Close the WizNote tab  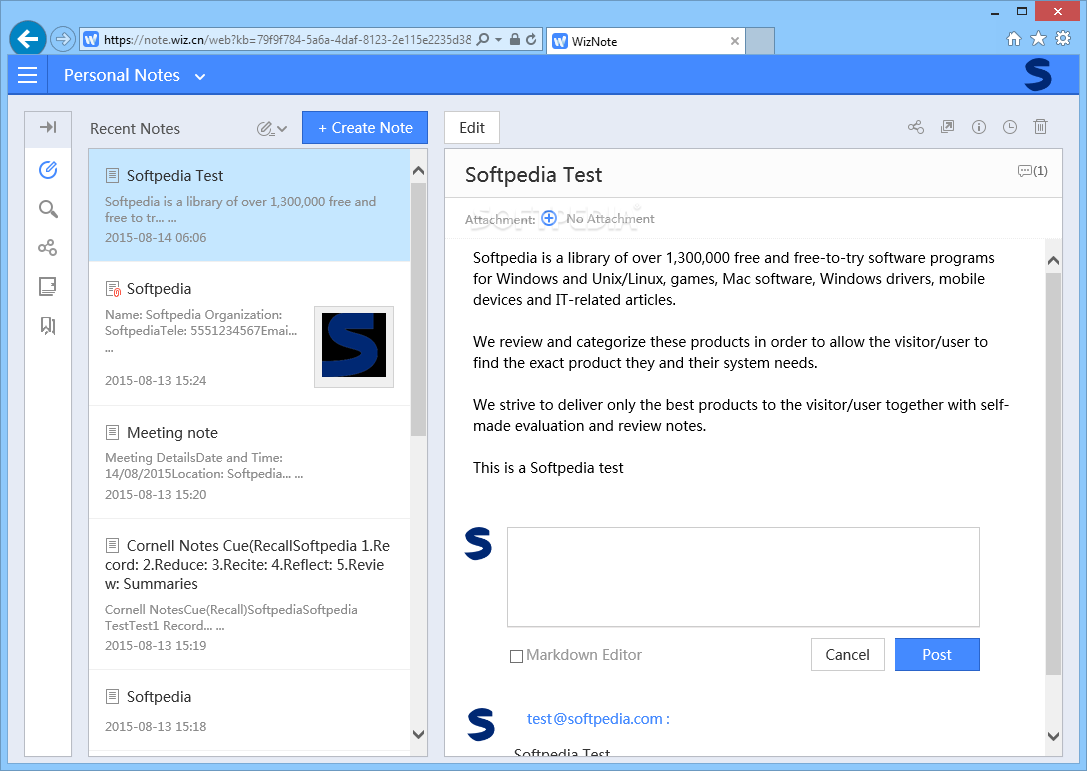pos(734,41)
